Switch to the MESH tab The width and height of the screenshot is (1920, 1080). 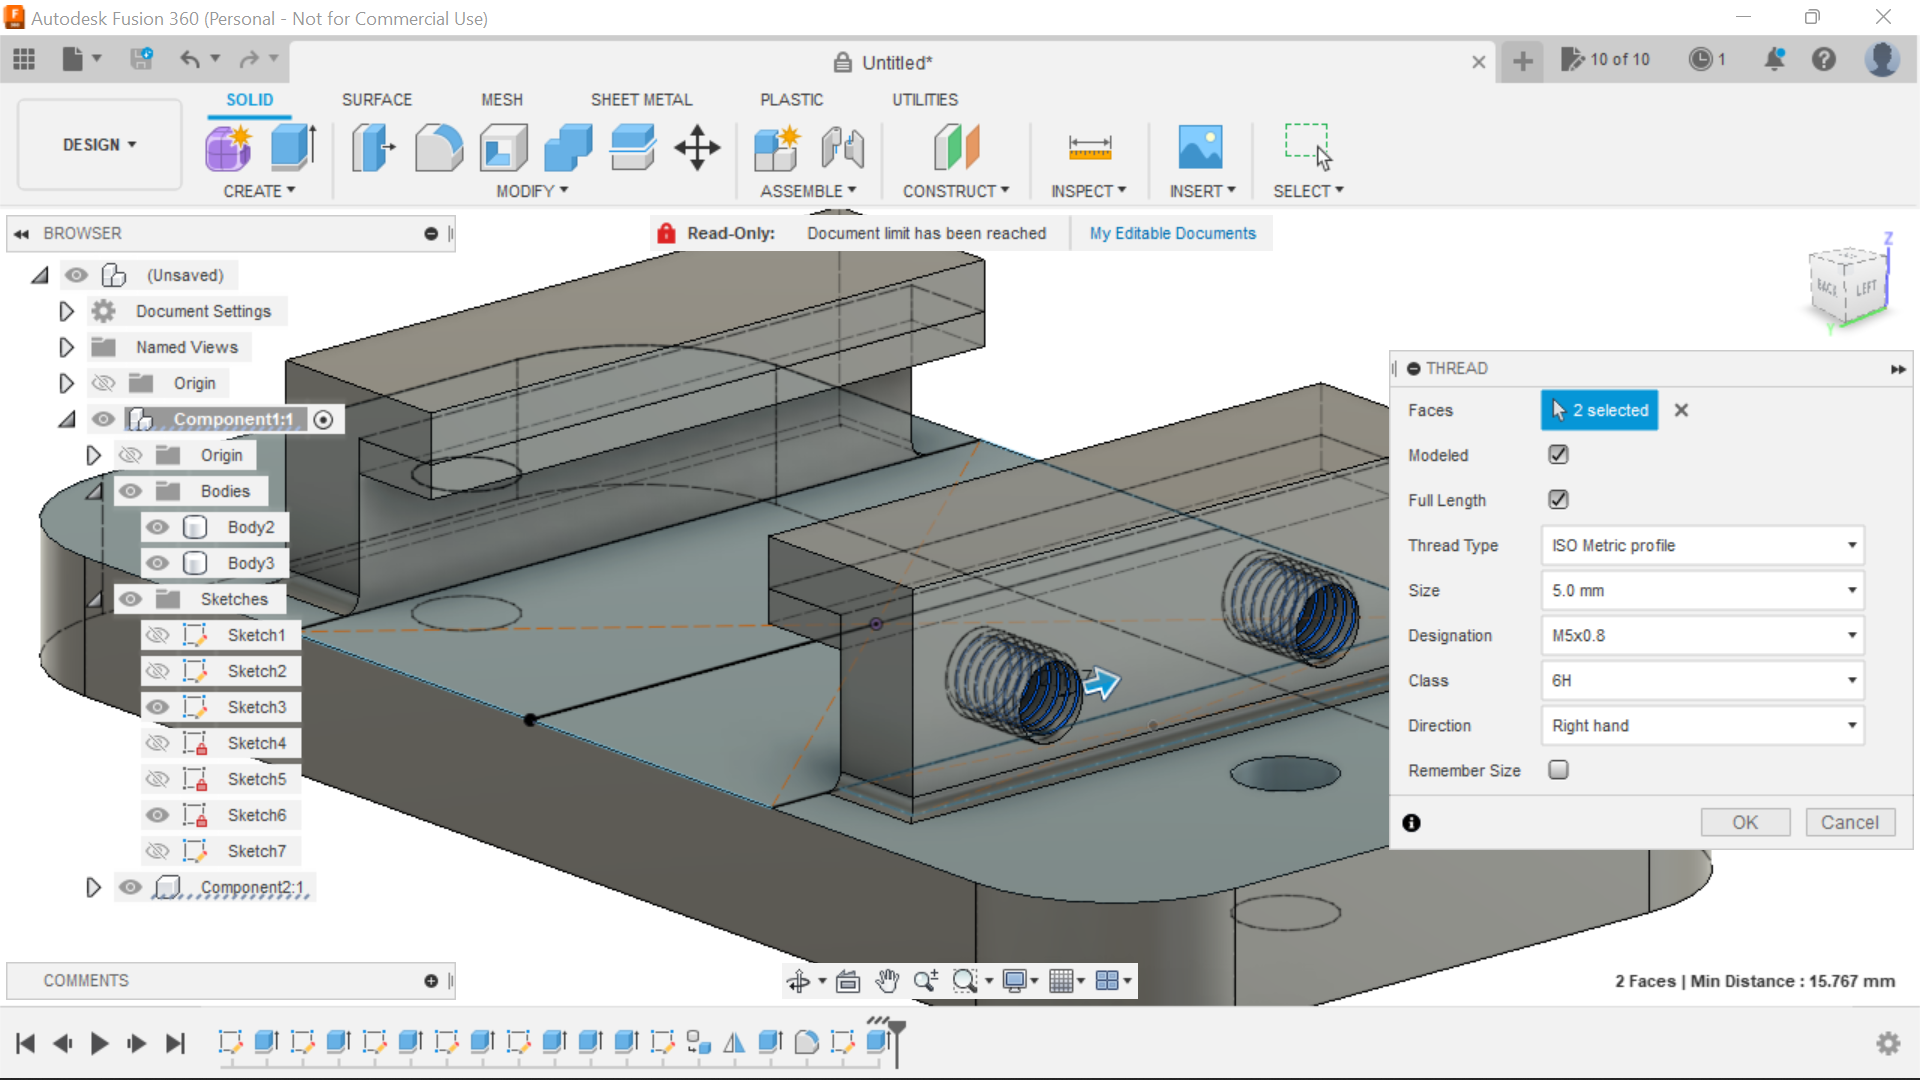click(502, 100)
